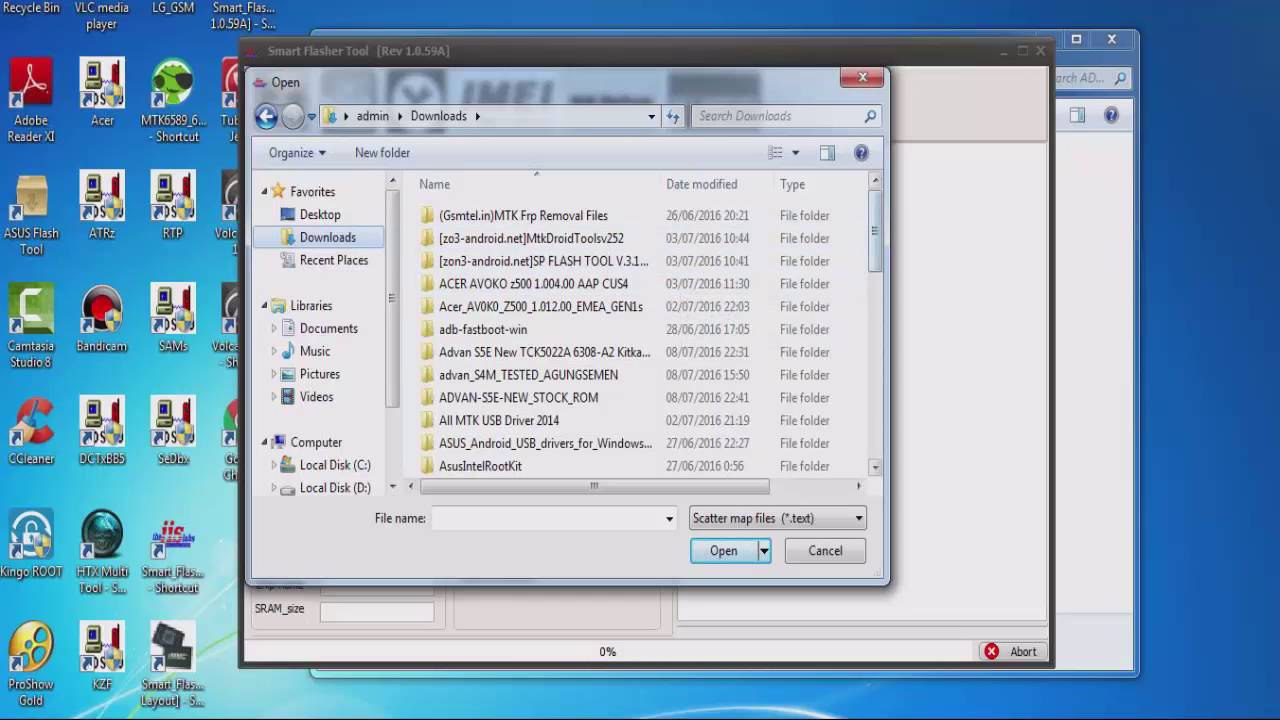
Task: Select Recent Places in Favorites
Action: coord(333,260)
